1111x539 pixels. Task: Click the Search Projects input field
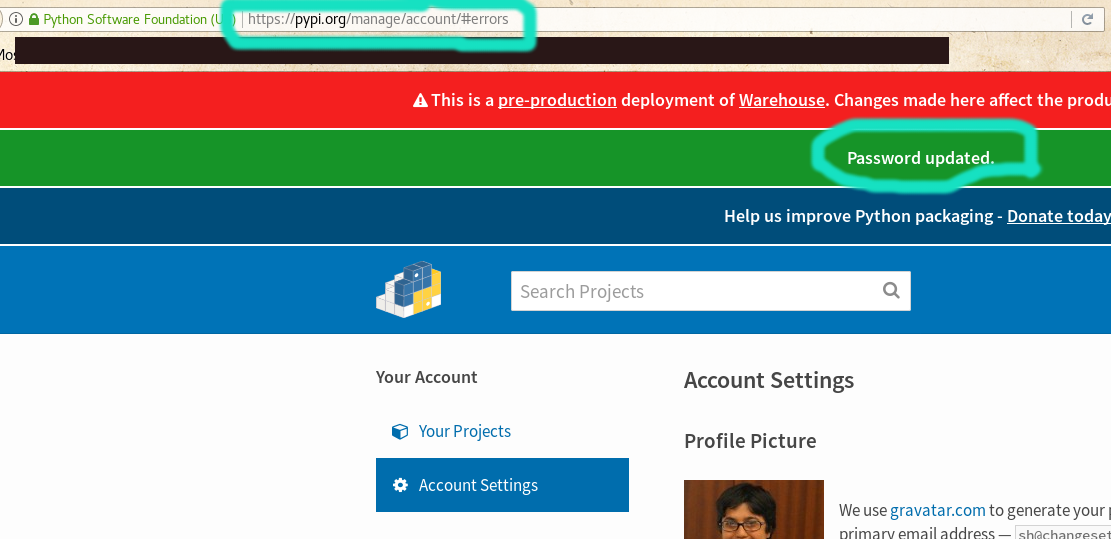[x=711, y=291]
